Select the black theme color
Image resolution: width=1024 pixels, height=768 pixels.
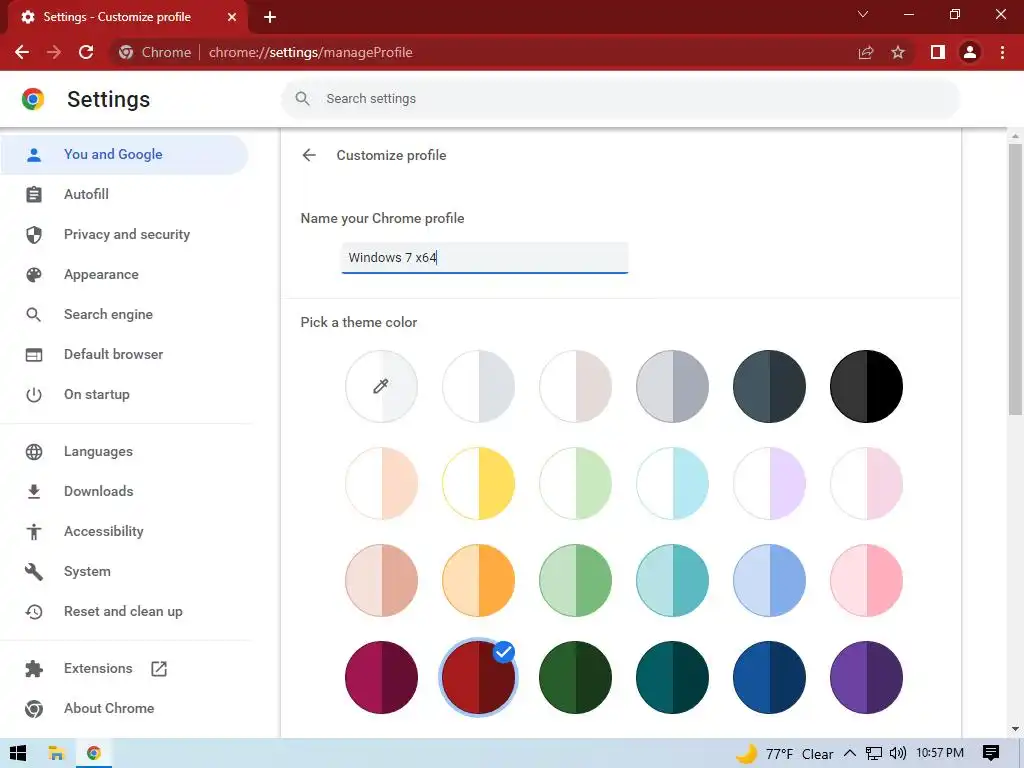[x=866, y=387]
